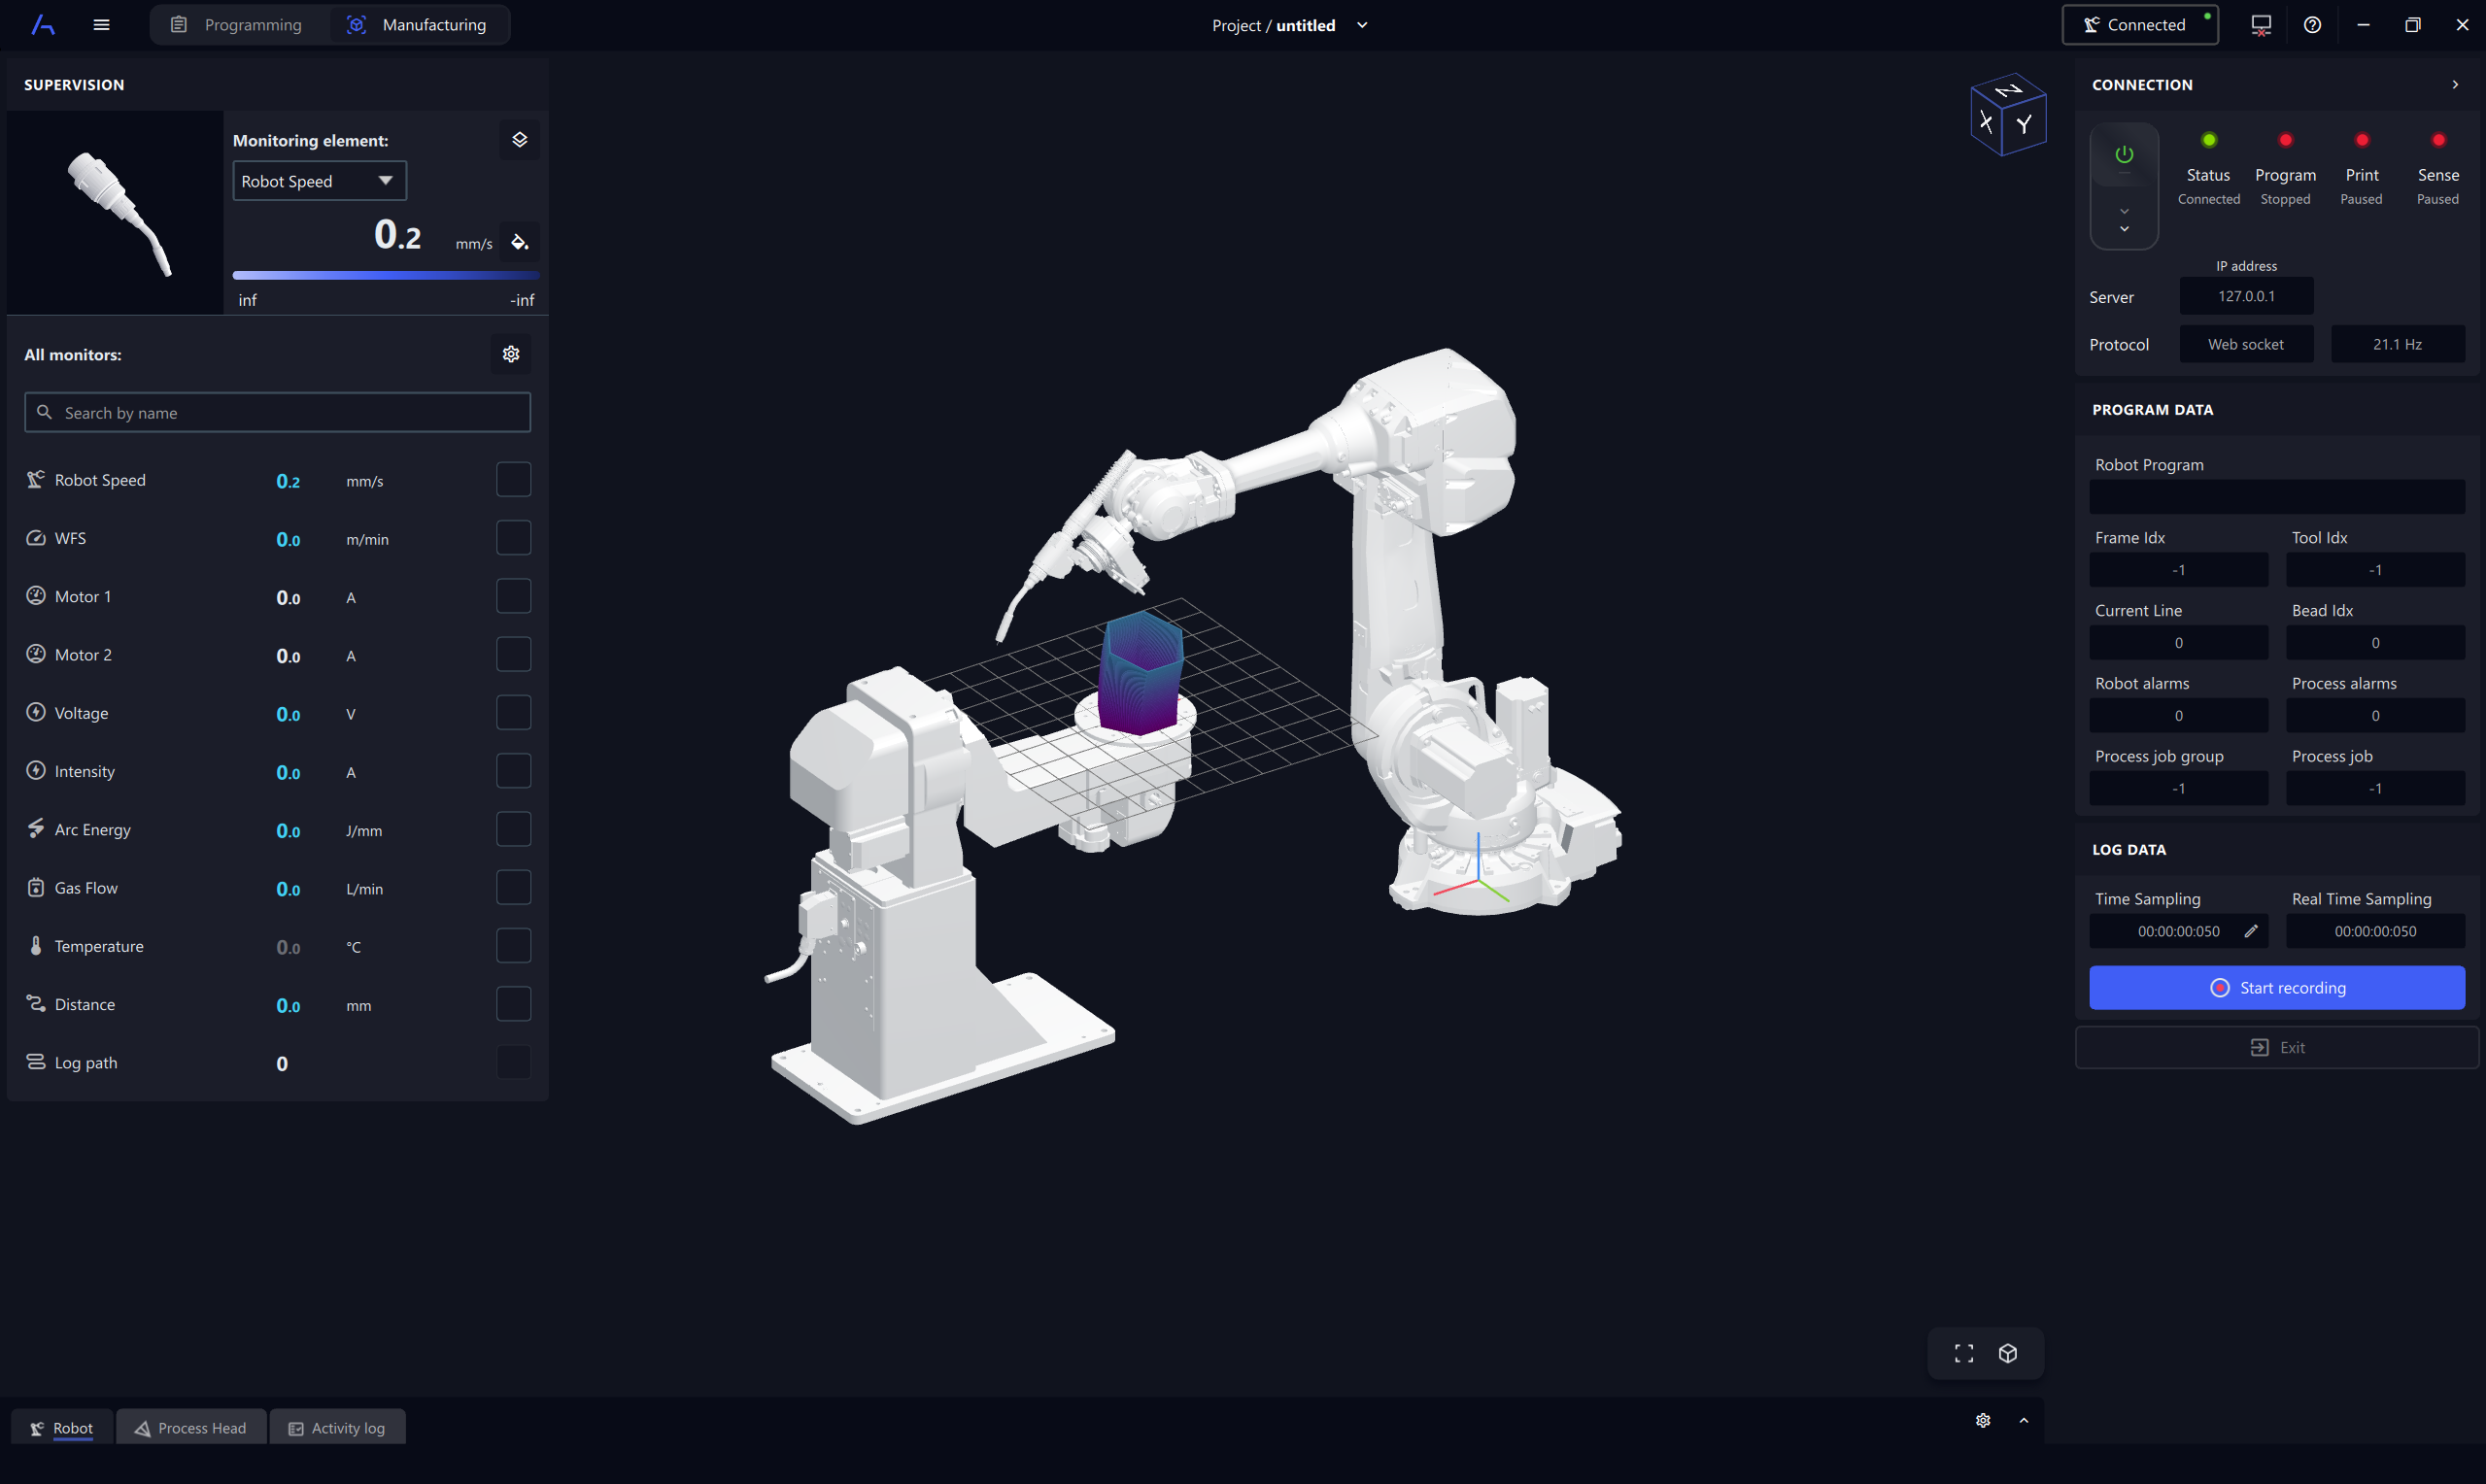Open the Activity log tab
The width and height of the screenshot is (2486, 1484).
pyautogui.click(x=337, y=1428)
